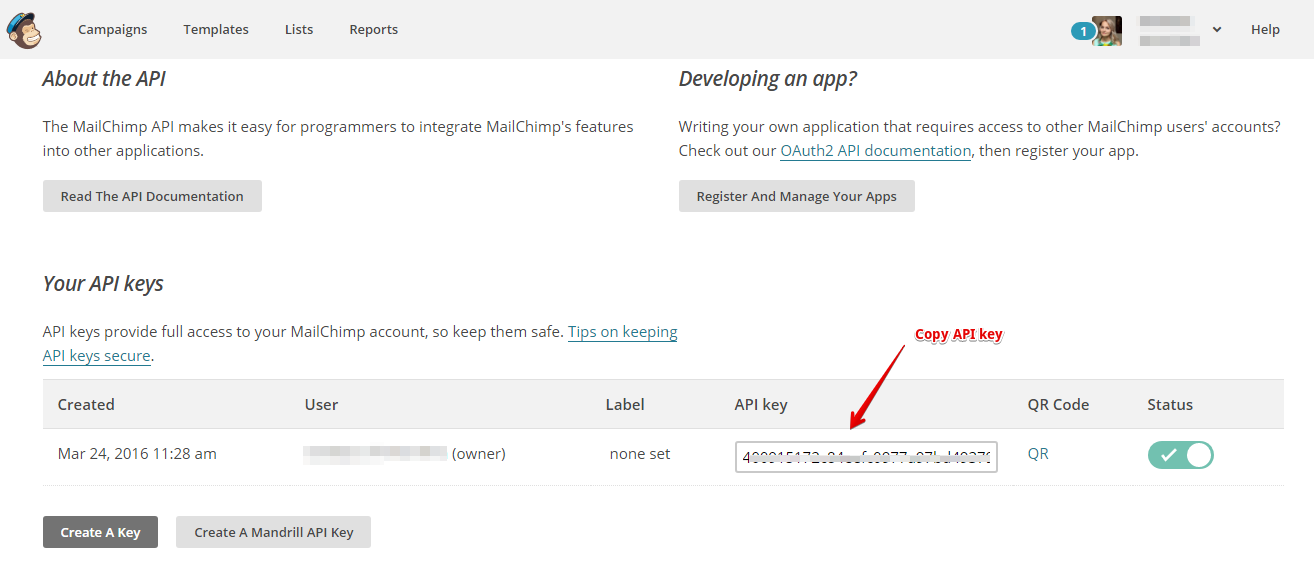Open the Campaigns menu
This screenshot has height=566, width=1314.
click(x=112, y=30)
